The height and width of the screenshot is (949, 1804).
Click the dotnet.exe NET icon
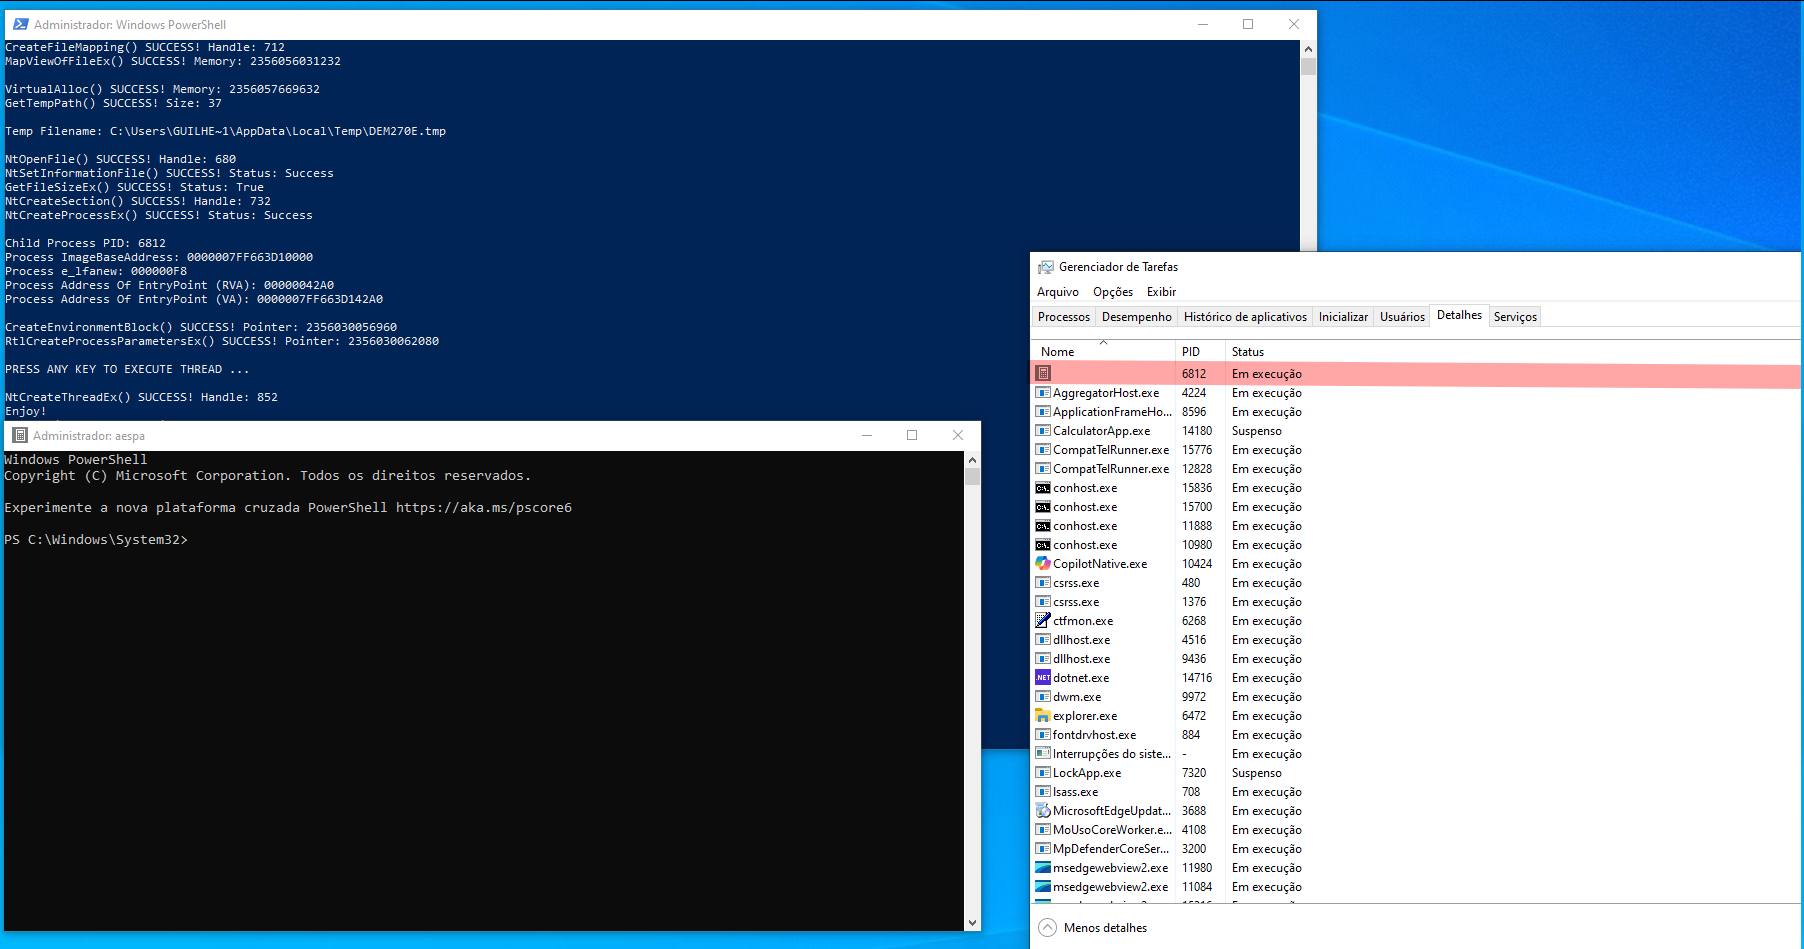click(x=1043, y=677)
